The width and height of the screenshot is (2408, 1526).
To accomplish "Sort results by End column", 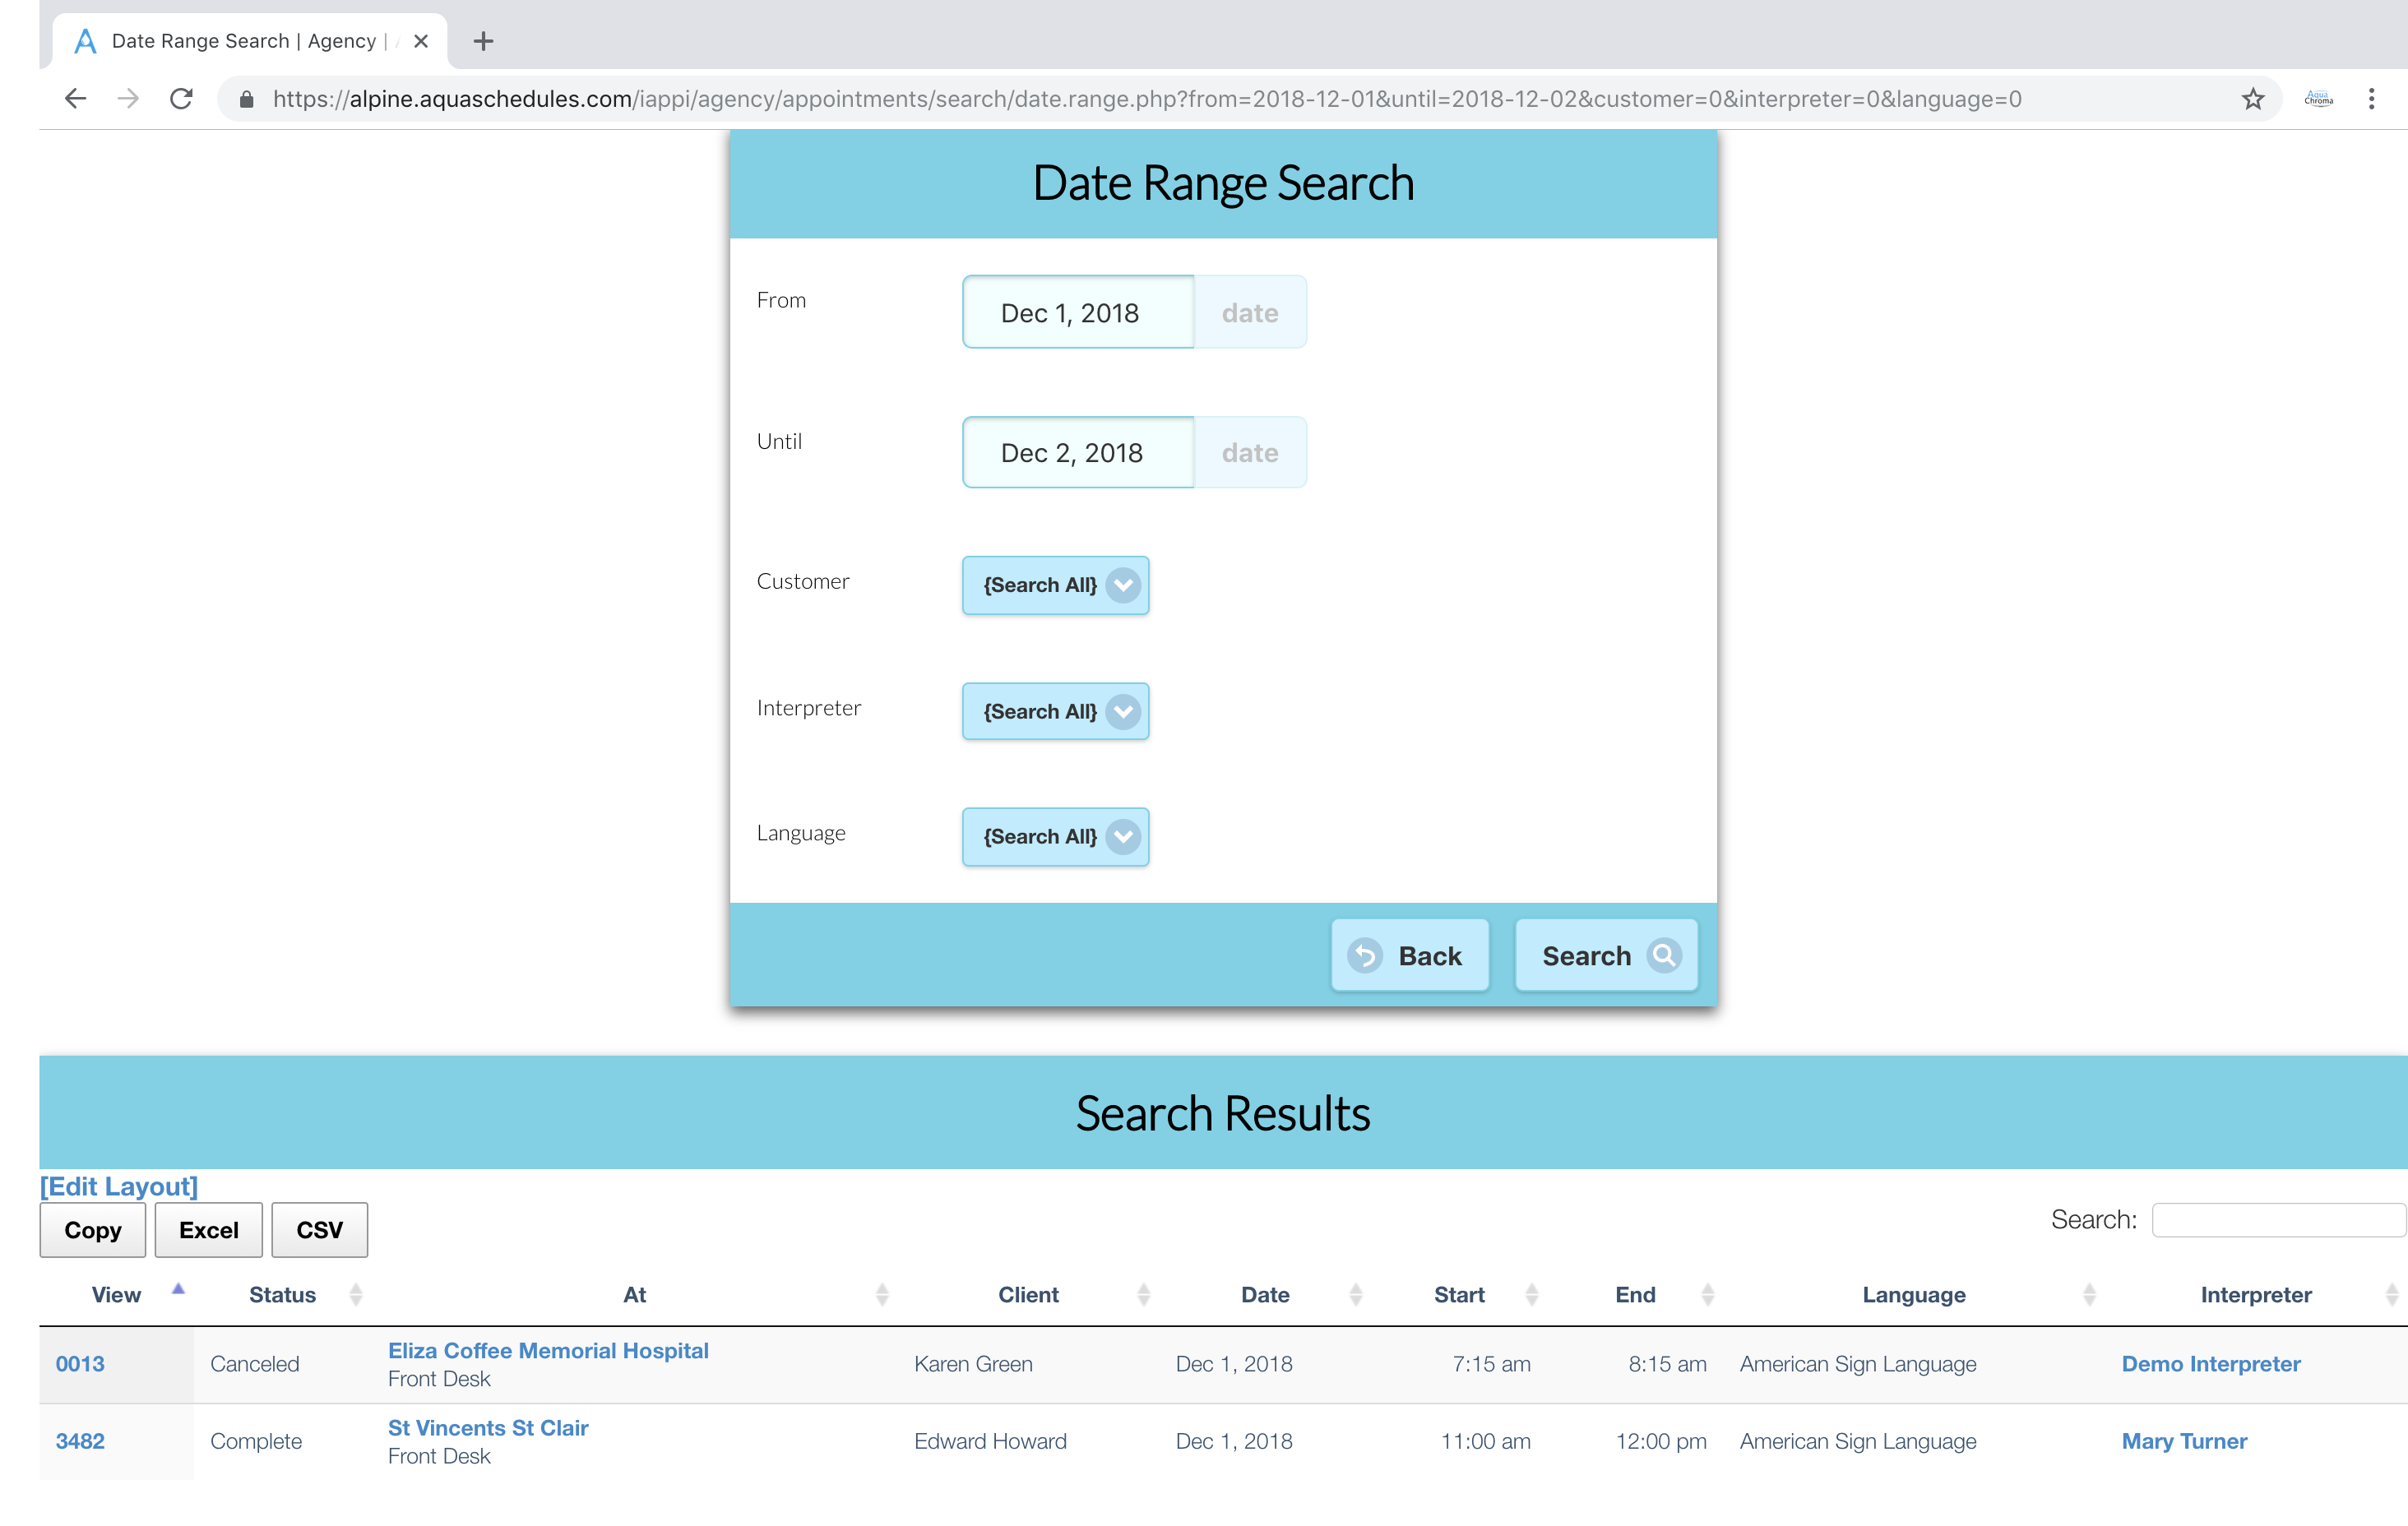I will click(x=1635, y=1294).
